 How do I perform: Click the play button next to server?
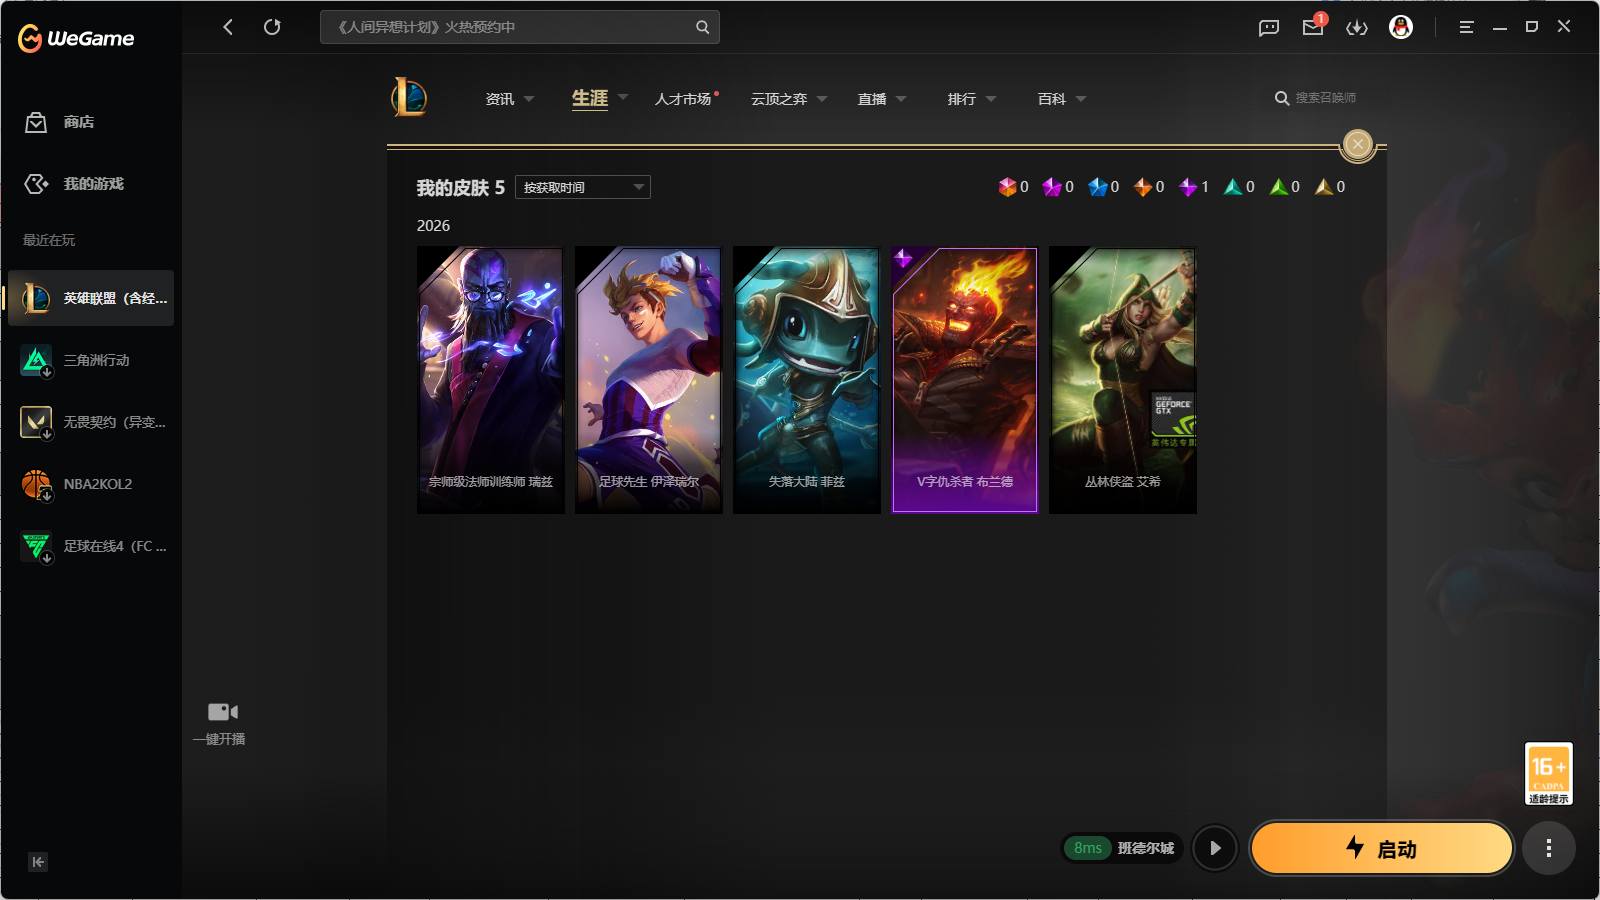1215,848
